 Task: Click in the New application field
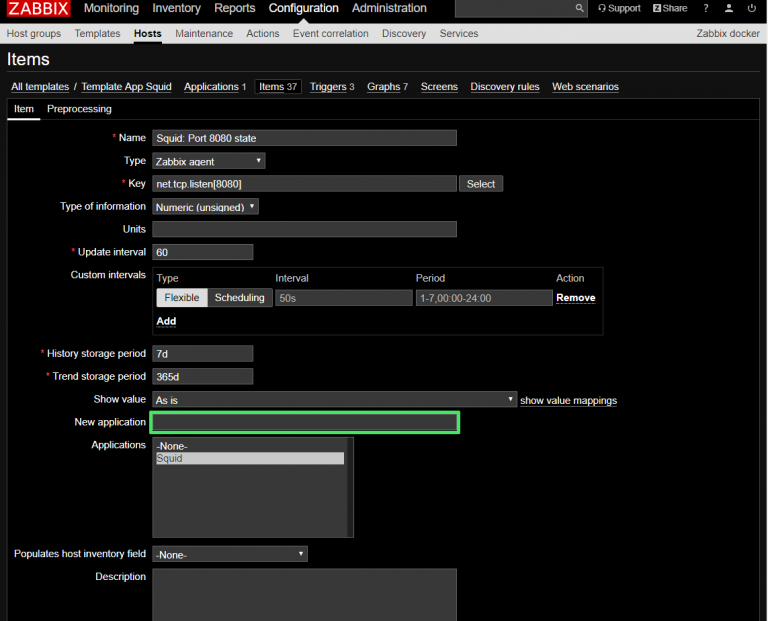(304, 422)
